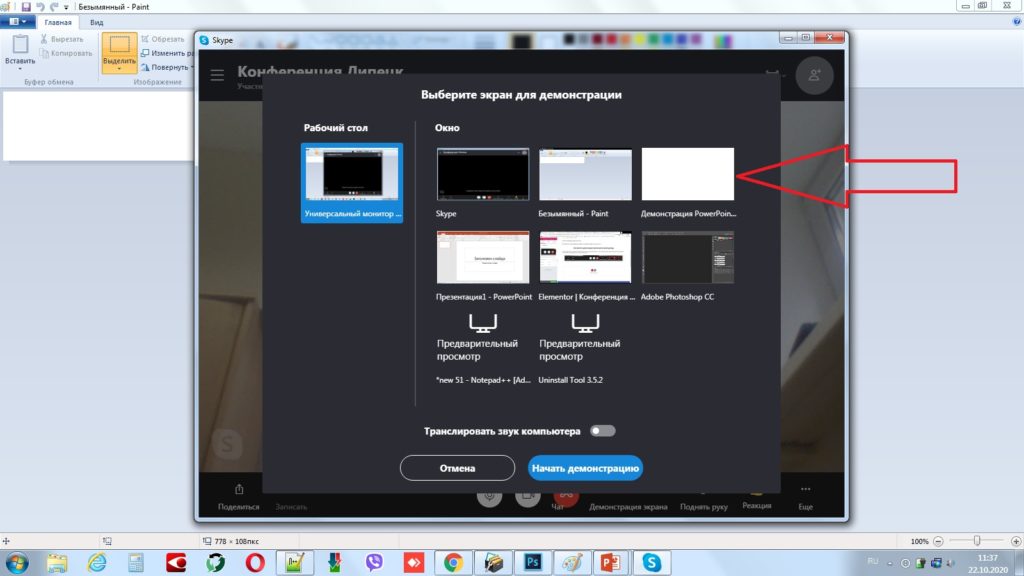
Task: Open the Paint application menu button
Action: [x=18, y=22]
